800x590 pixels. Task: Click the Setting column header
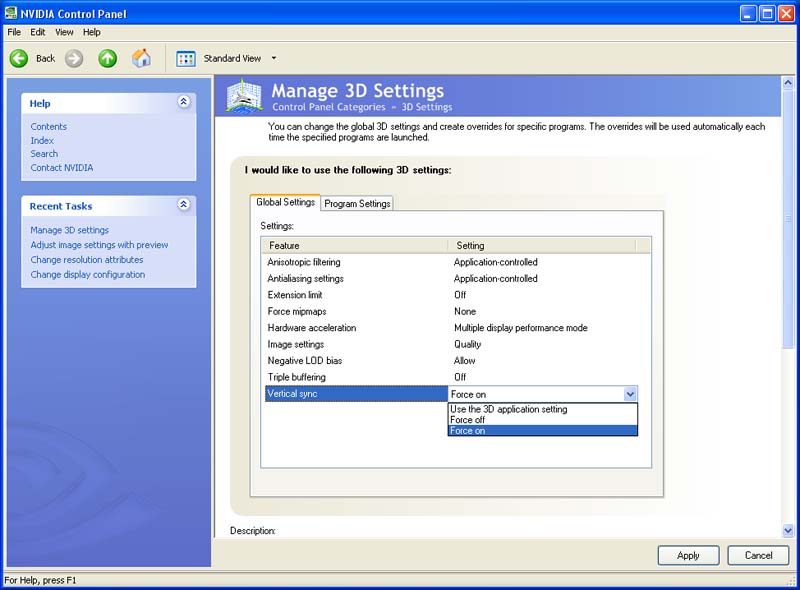[542, 245]
